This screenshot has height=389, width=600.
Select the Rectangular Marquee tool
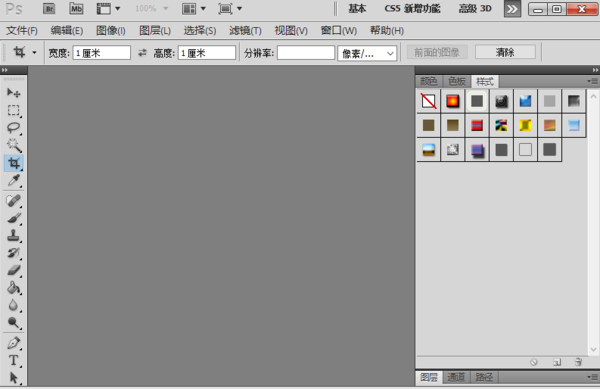point(14,110)
